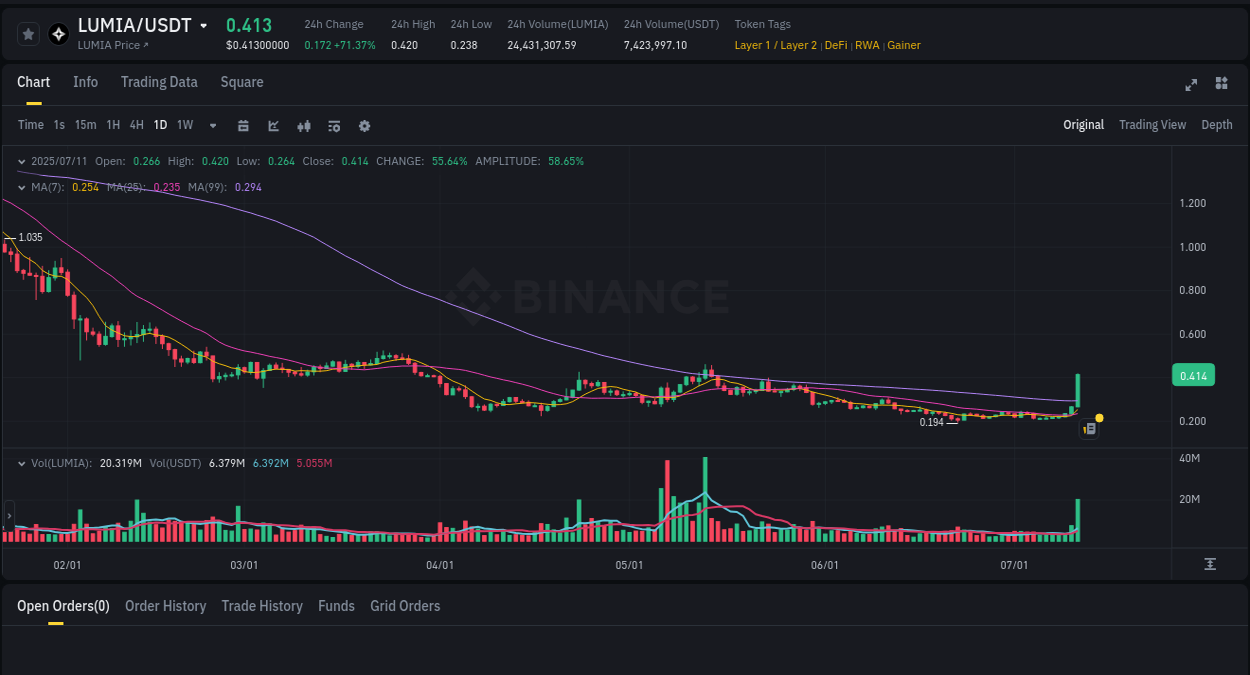This screenshot has height=675, width=1250.
Task: Open the Order History tab
Action: [x=165, y=606]
